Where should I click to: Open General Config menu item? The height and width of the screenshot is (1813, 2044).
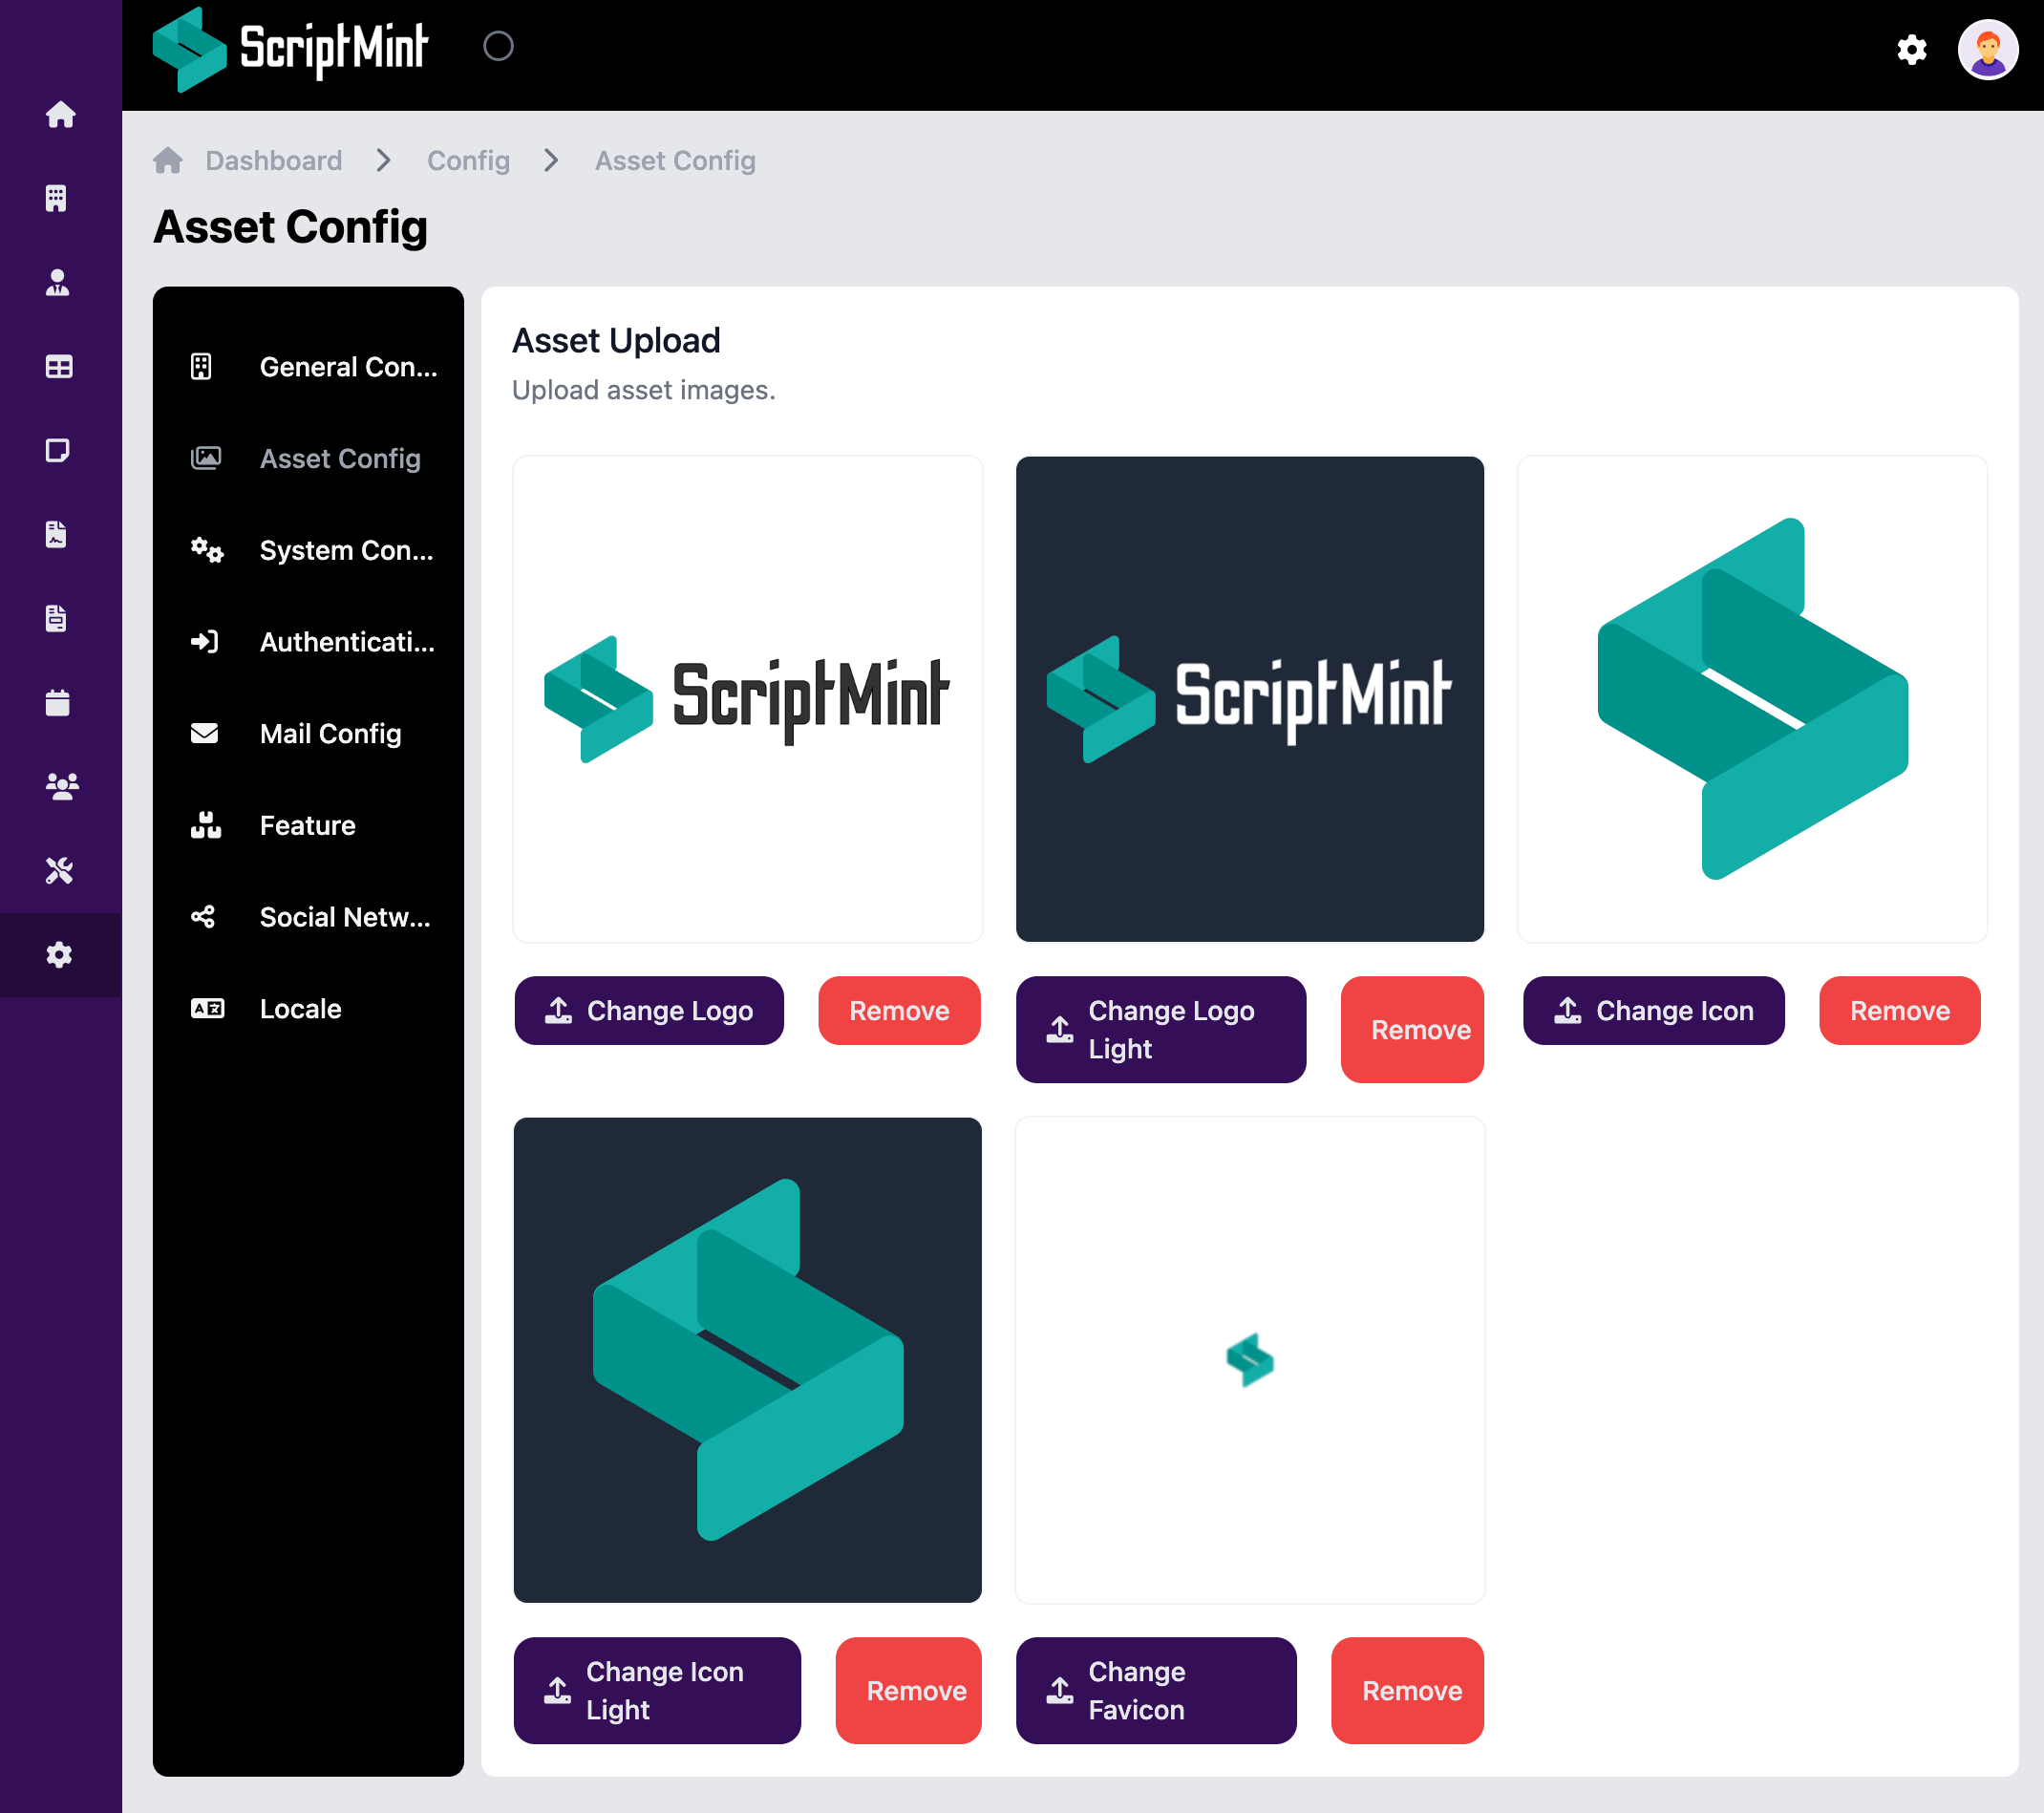click(x=347, y=367)
